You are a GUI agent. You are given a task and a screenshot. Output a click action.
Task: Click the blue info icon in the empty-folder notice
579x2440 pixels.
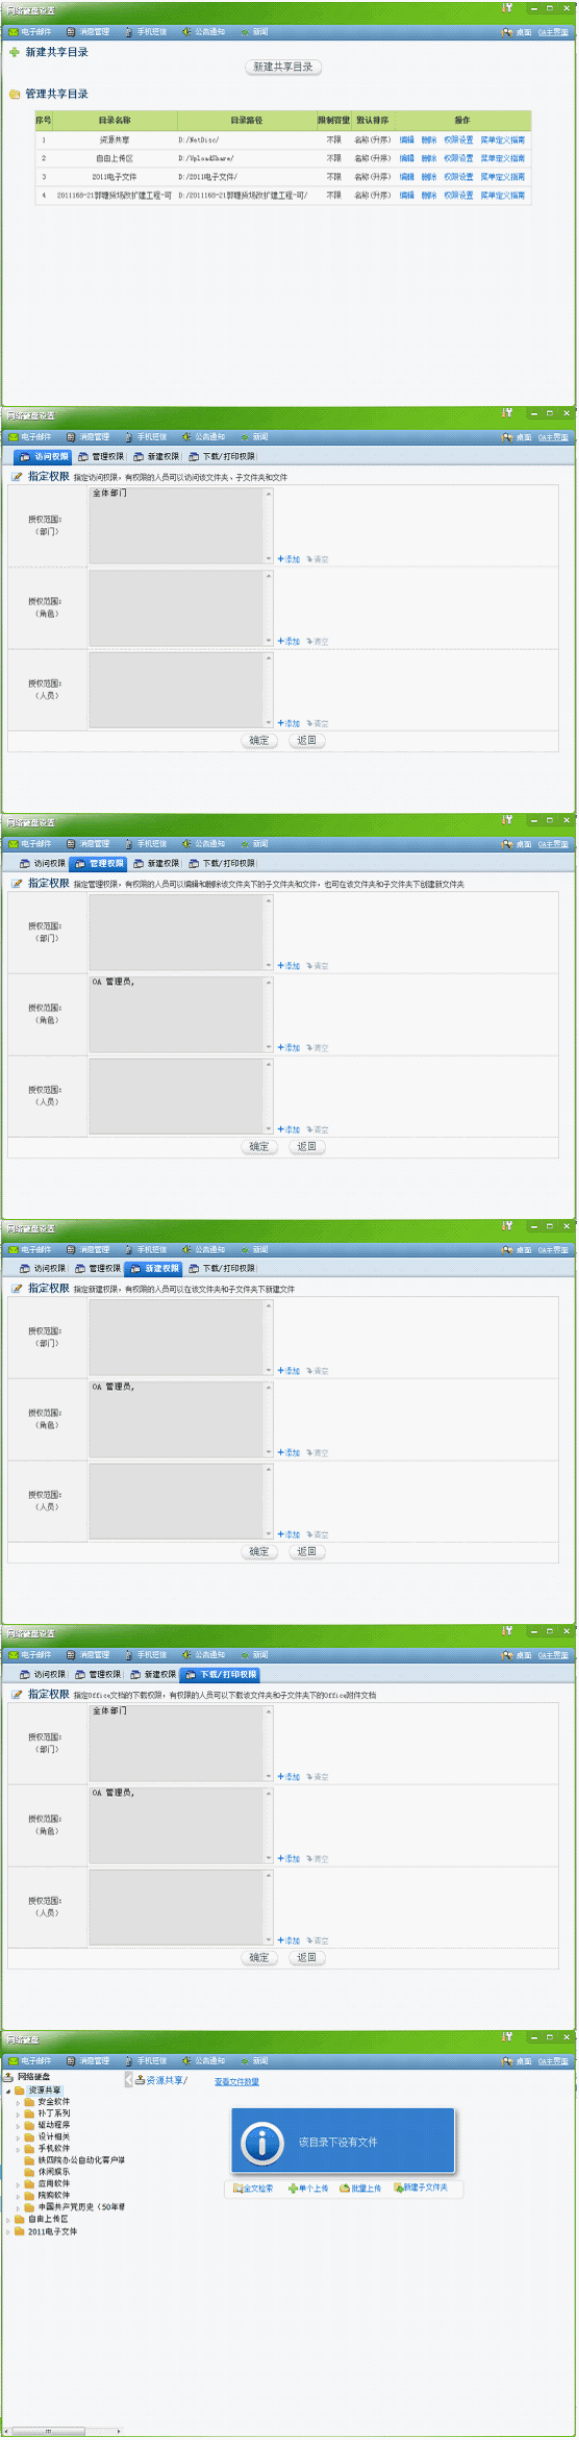click(x=262, y=2142)
